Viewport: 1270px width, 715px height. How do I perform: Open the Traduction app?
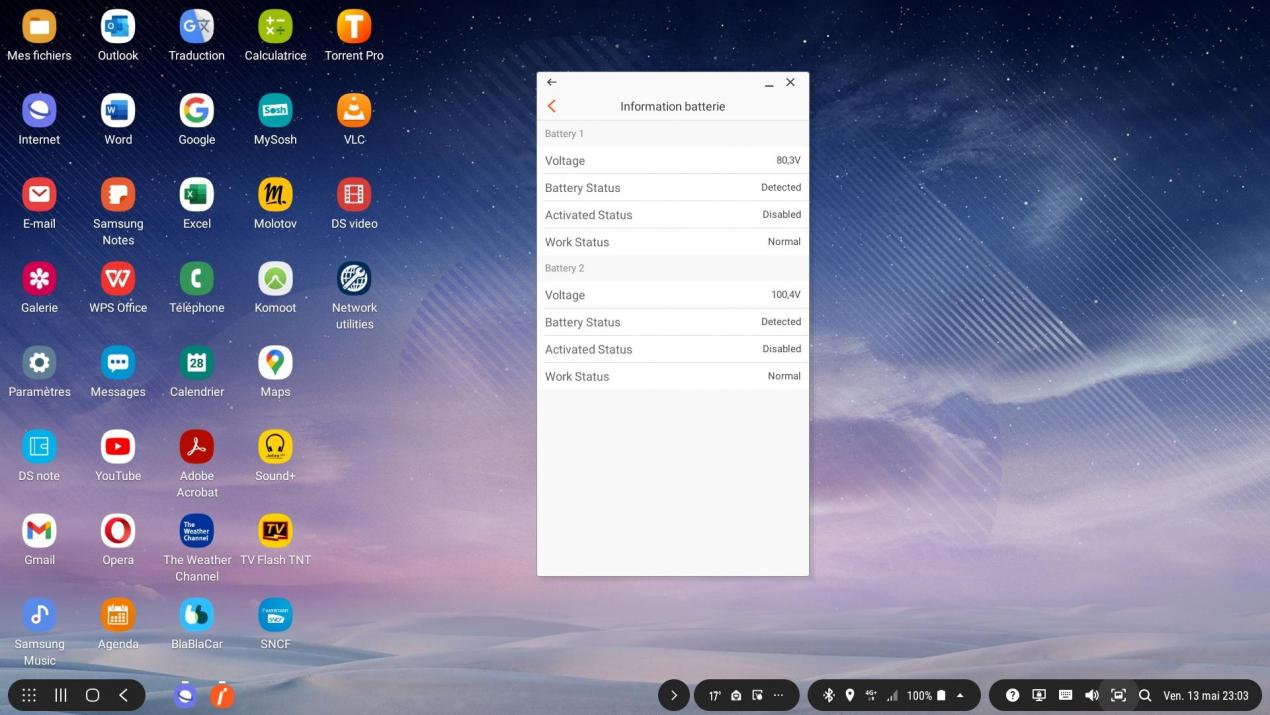pos(196,26)
